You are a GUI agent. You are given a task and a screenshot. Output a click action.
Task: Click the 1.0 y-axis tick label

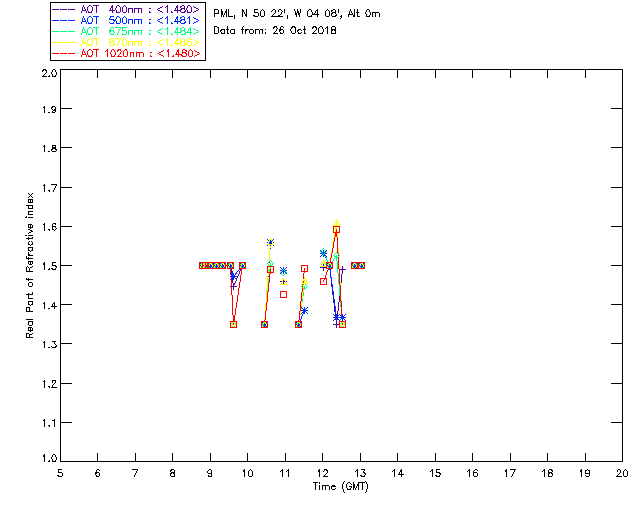(x=49, y=458)
